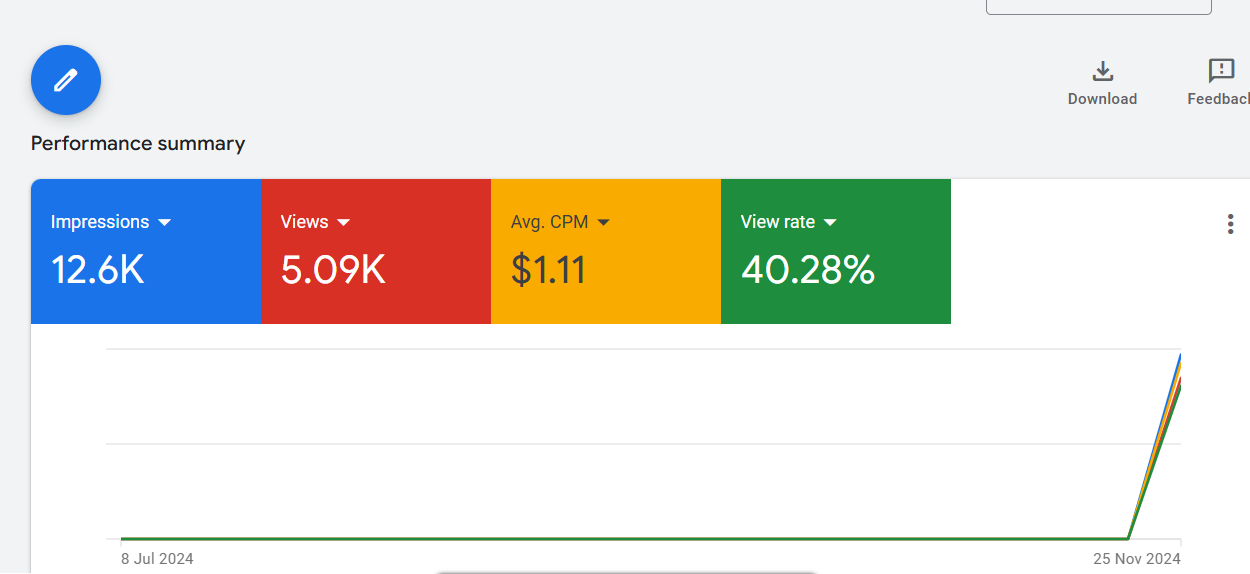
Task: Expand the Impressions metric dropdown arrow
Action: (x=165, y=222)
